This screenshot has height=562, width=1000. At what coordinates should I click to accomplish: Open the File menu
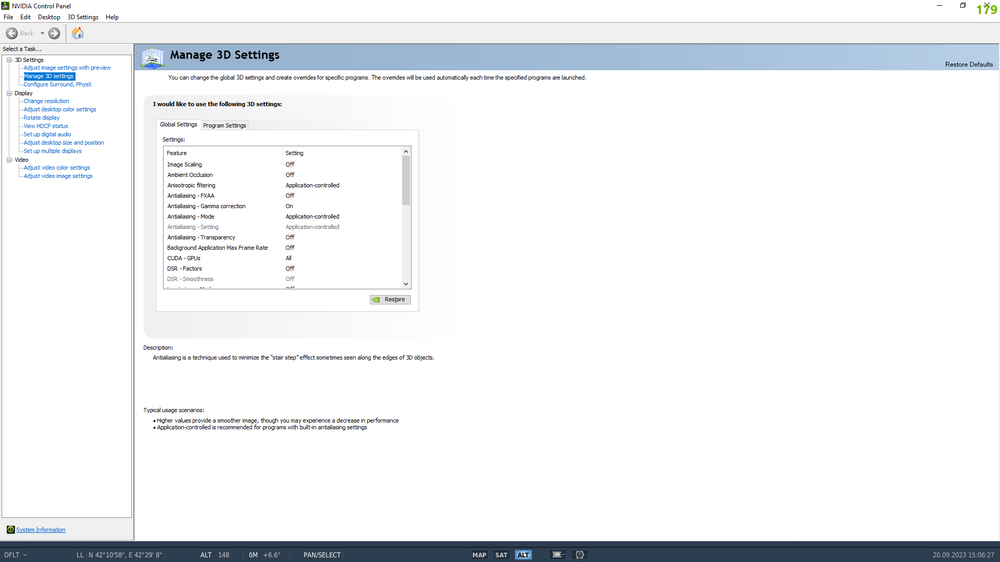(x=8, y=17)
